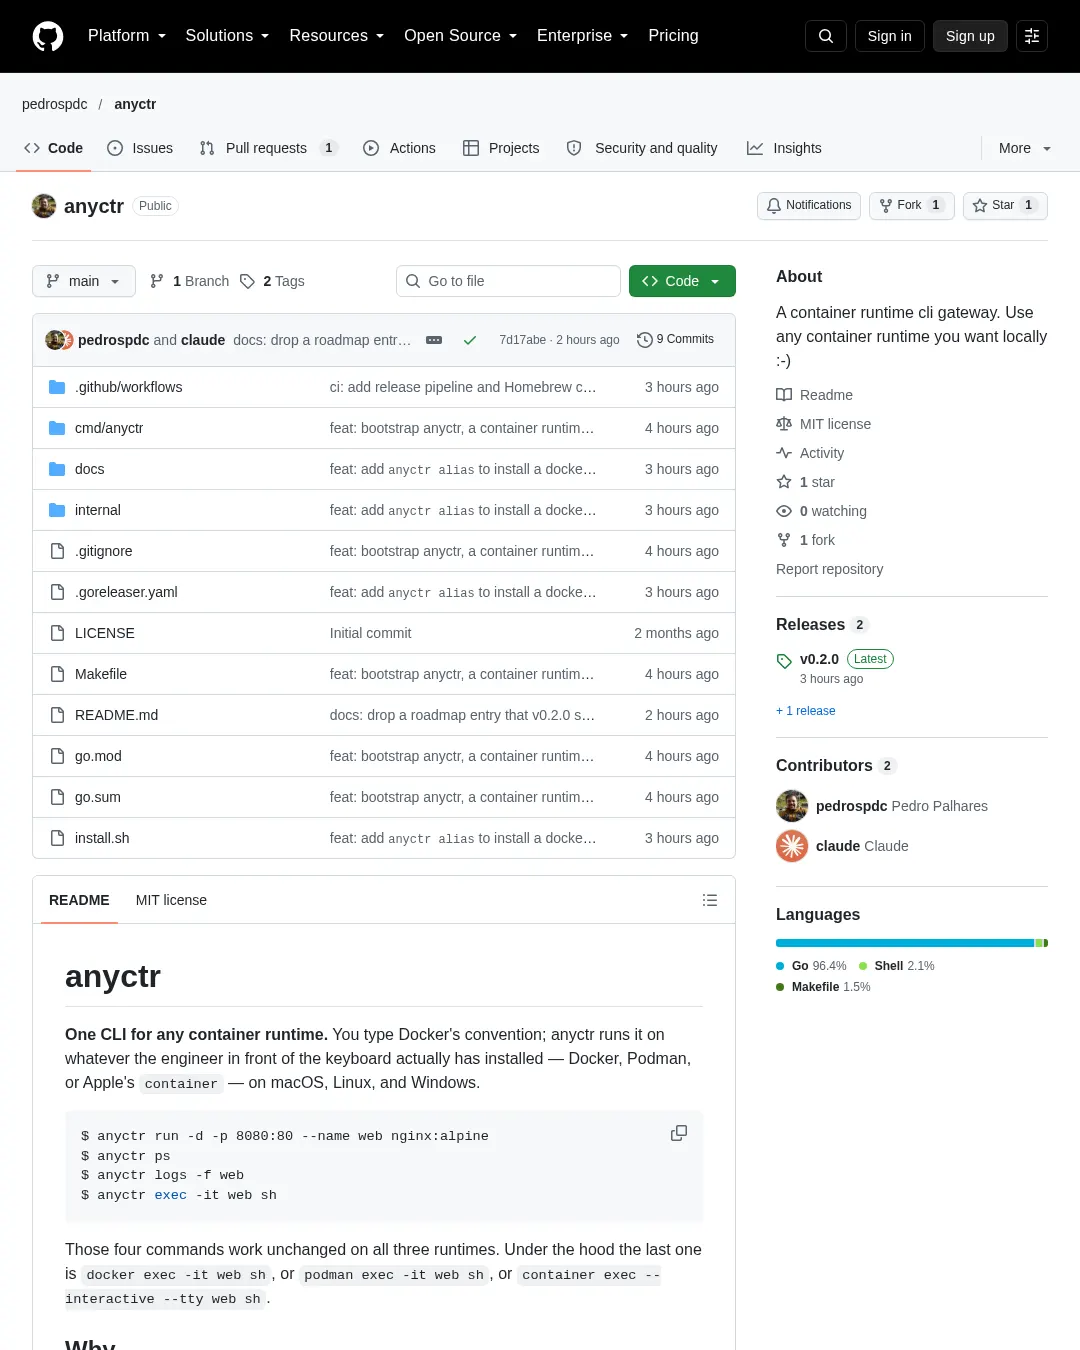Open the Activity pulse link
This screenshot has height=1350, width=1080.
[810, 453]
